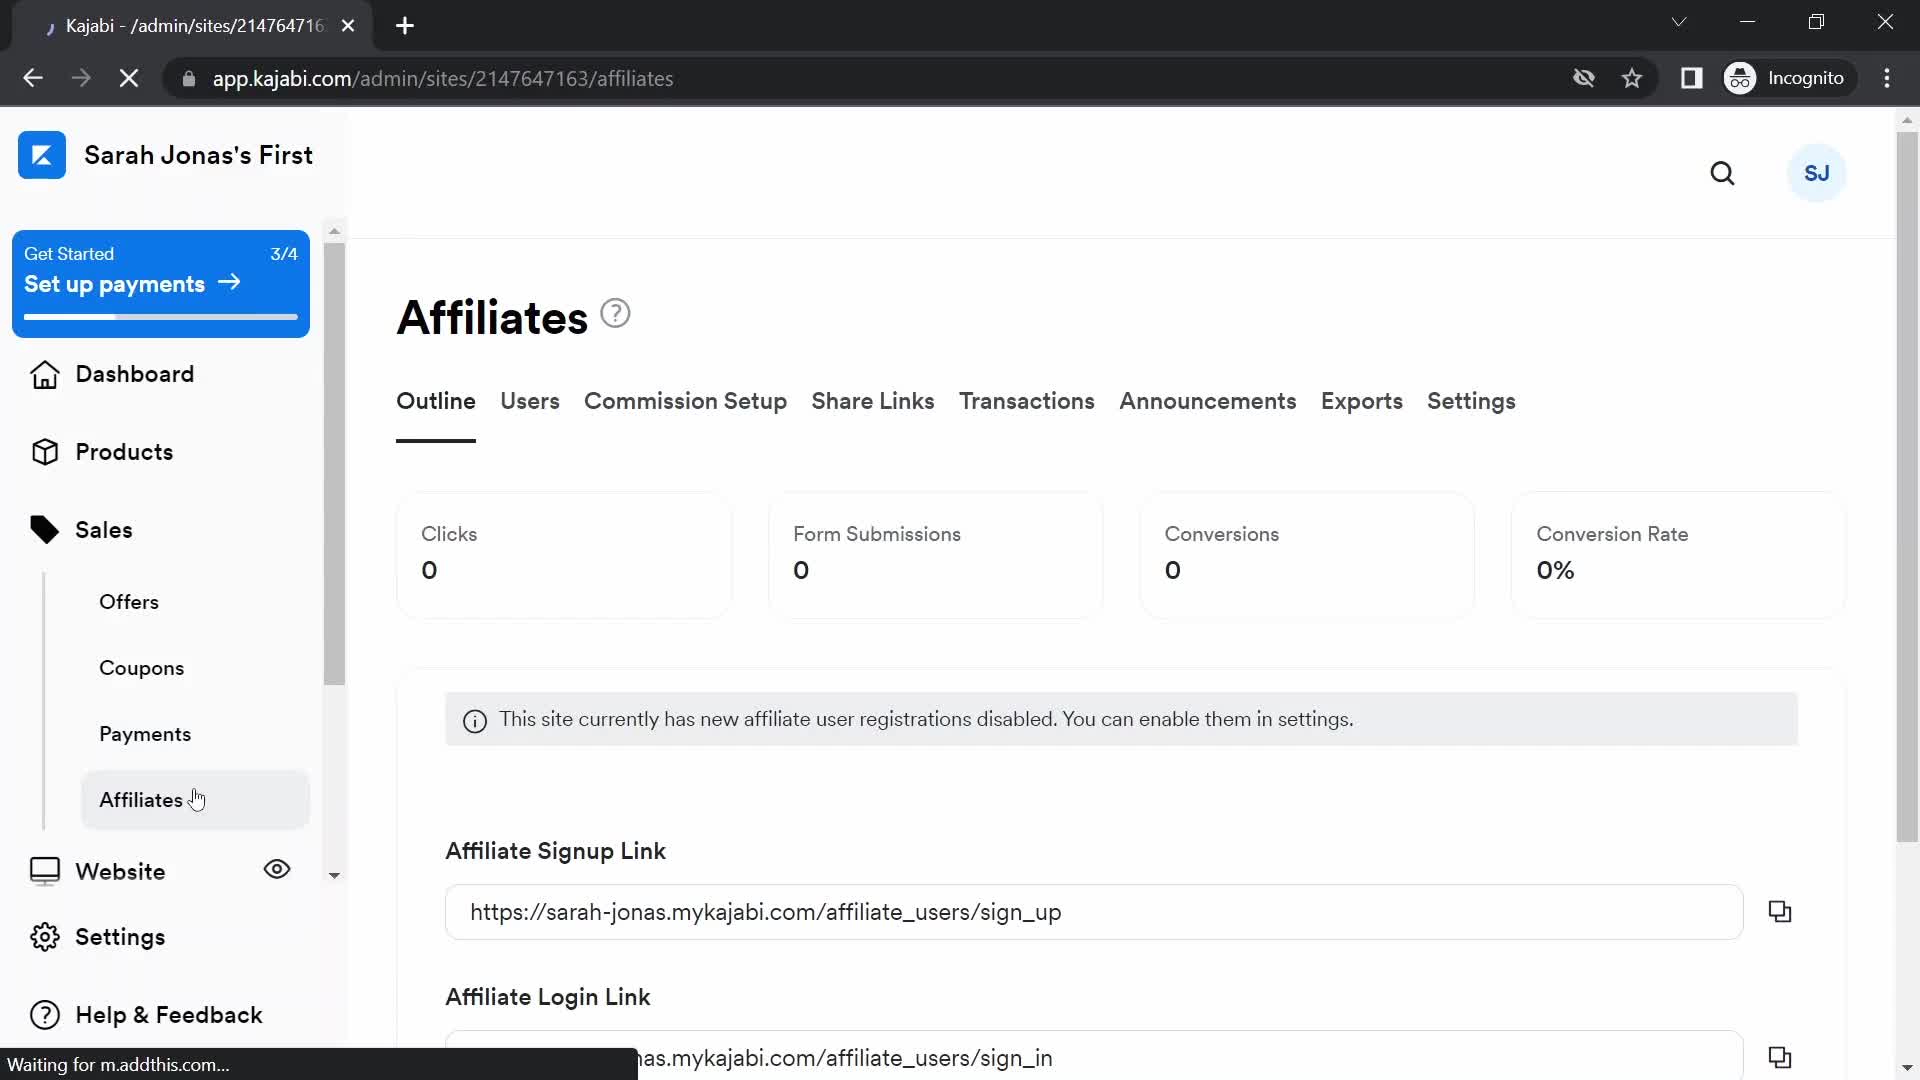Click the sidebar scroll down arrow
This screenshot has height=1080, width=1920.
334,875
